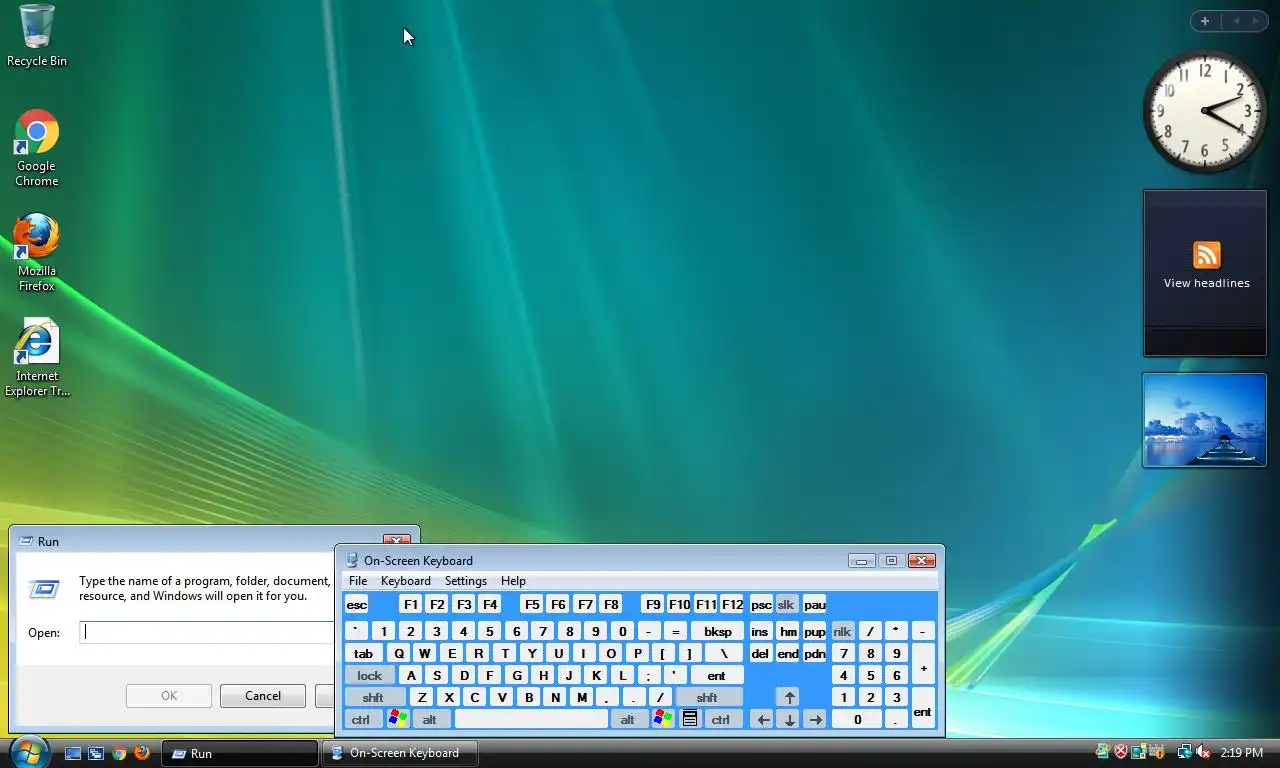1280x768 pixels.
Task: Select the Mozilla Firefox desktop shortcut
Action: click(37, 253)
